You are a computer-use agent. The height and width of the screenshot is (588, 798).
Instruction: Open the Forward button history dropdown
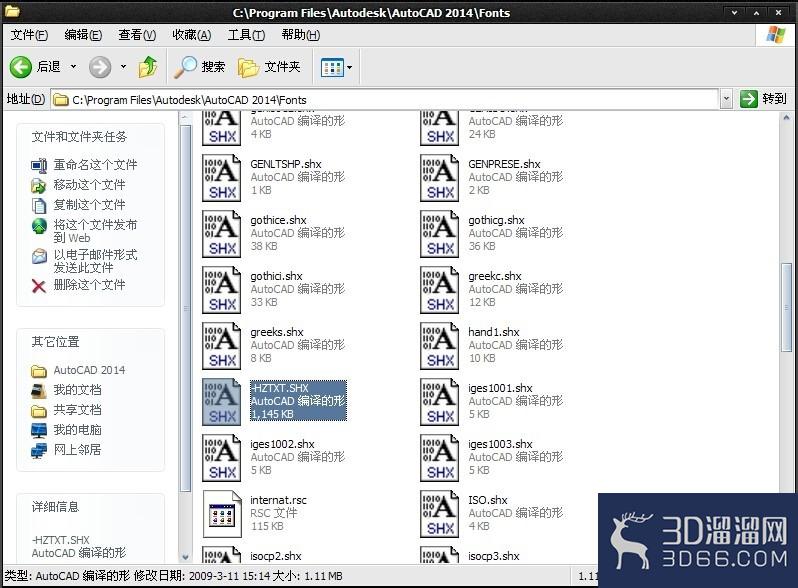pyautogui.click(x=123, y=67)
